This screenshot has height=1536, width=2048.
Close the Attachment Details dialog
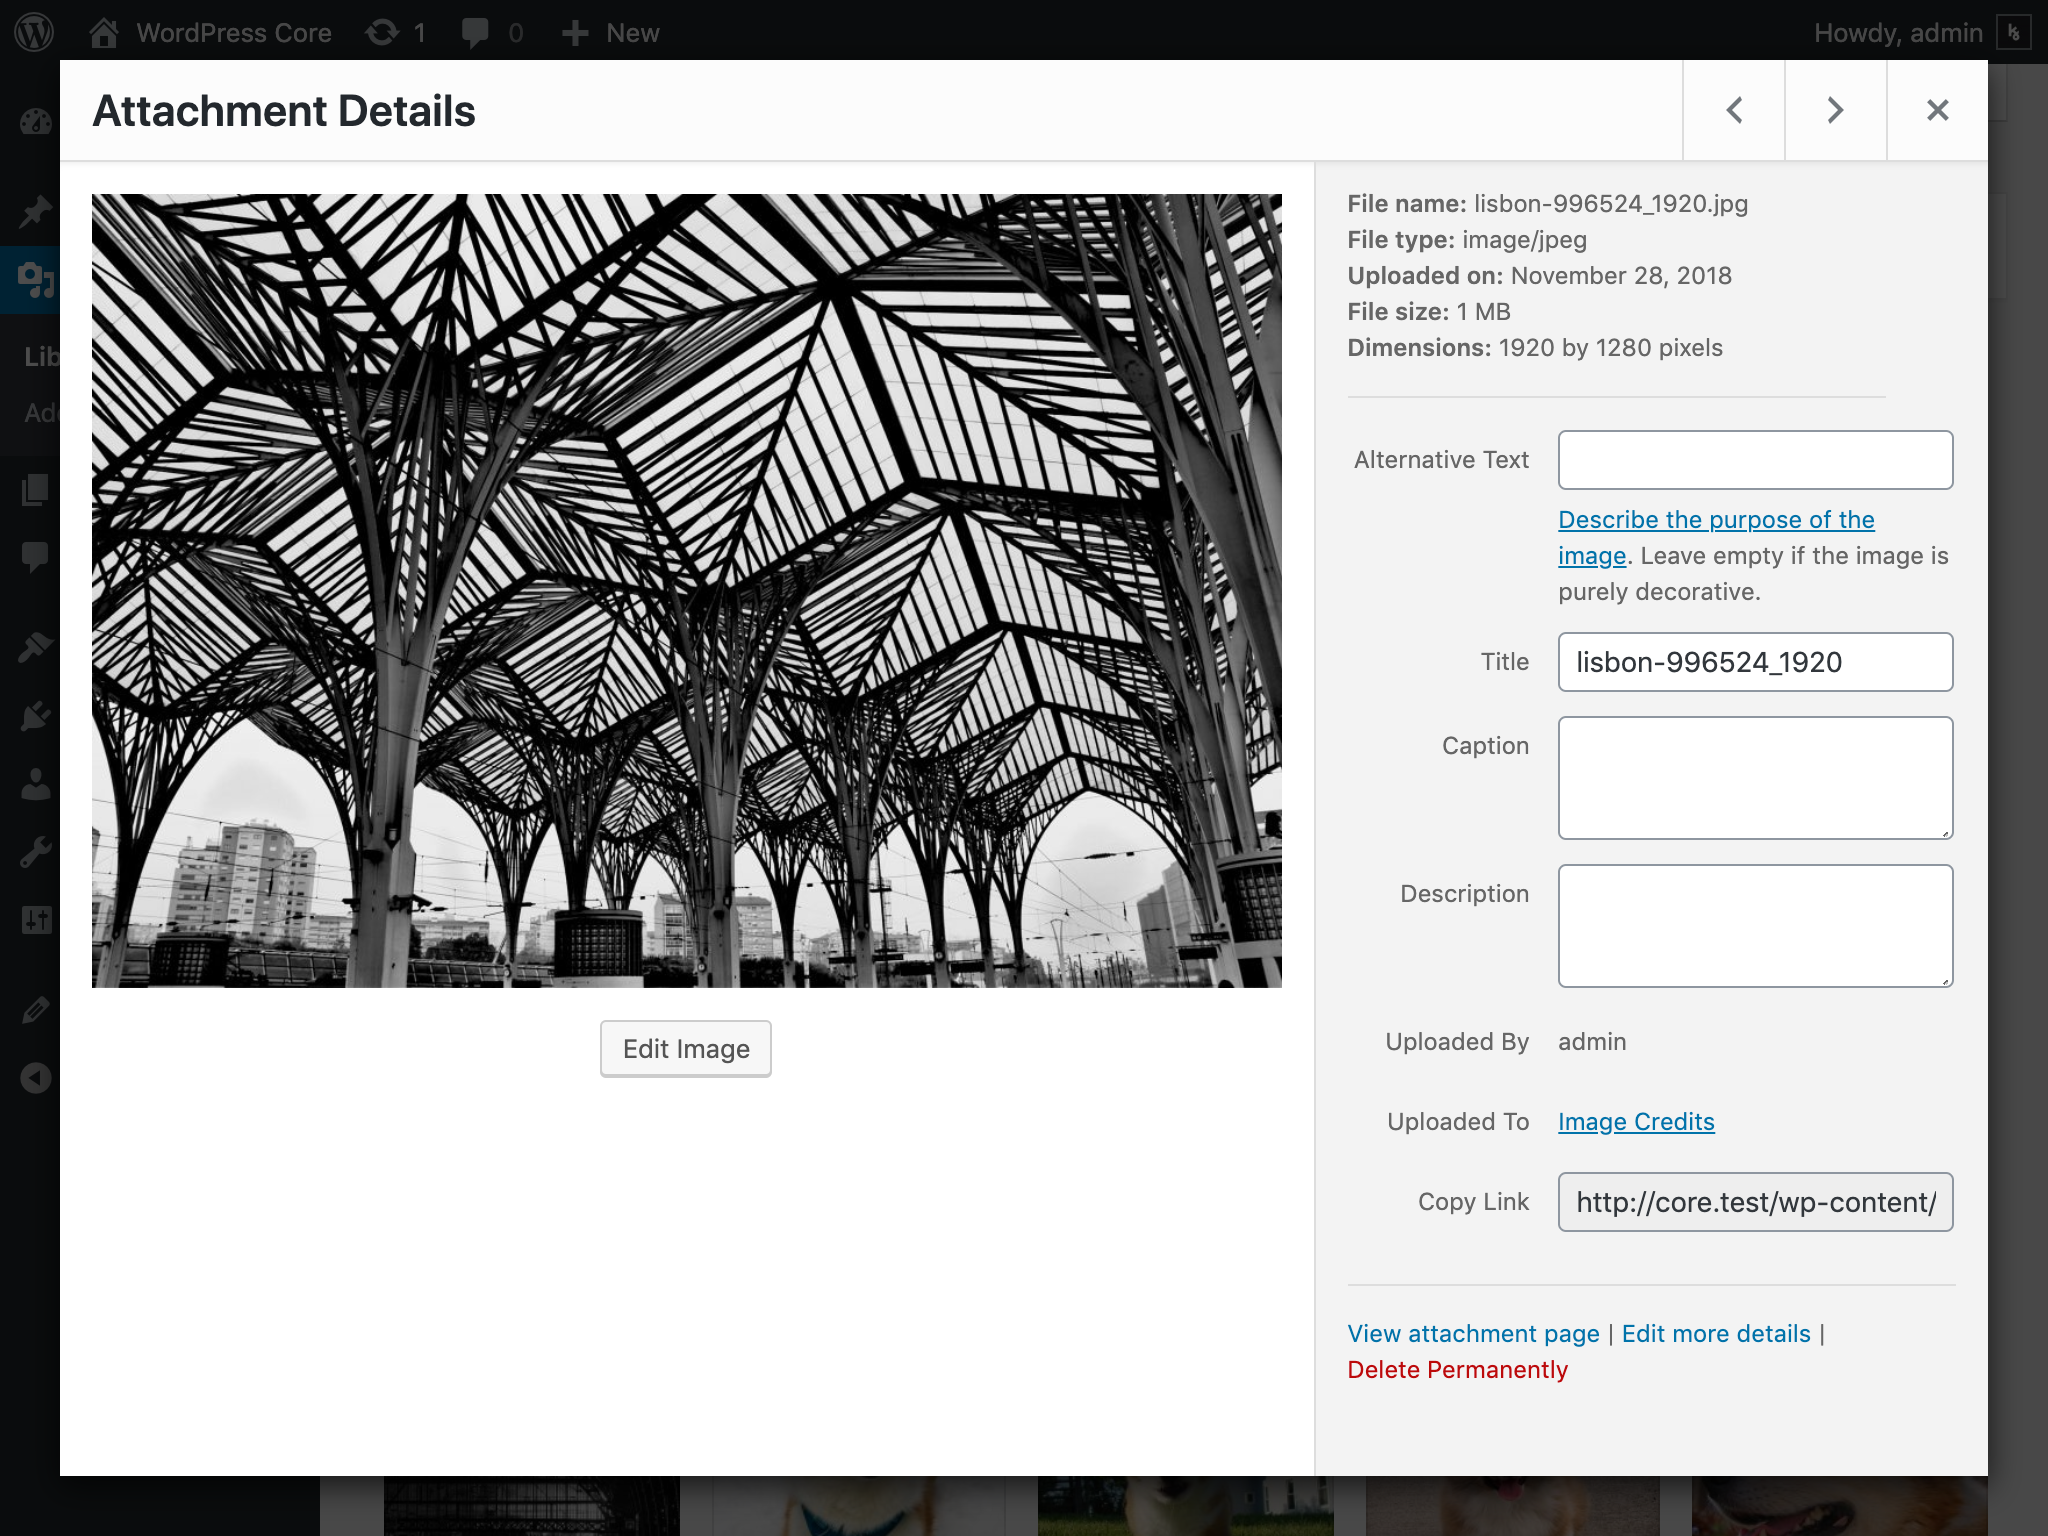pos(1938,110)
